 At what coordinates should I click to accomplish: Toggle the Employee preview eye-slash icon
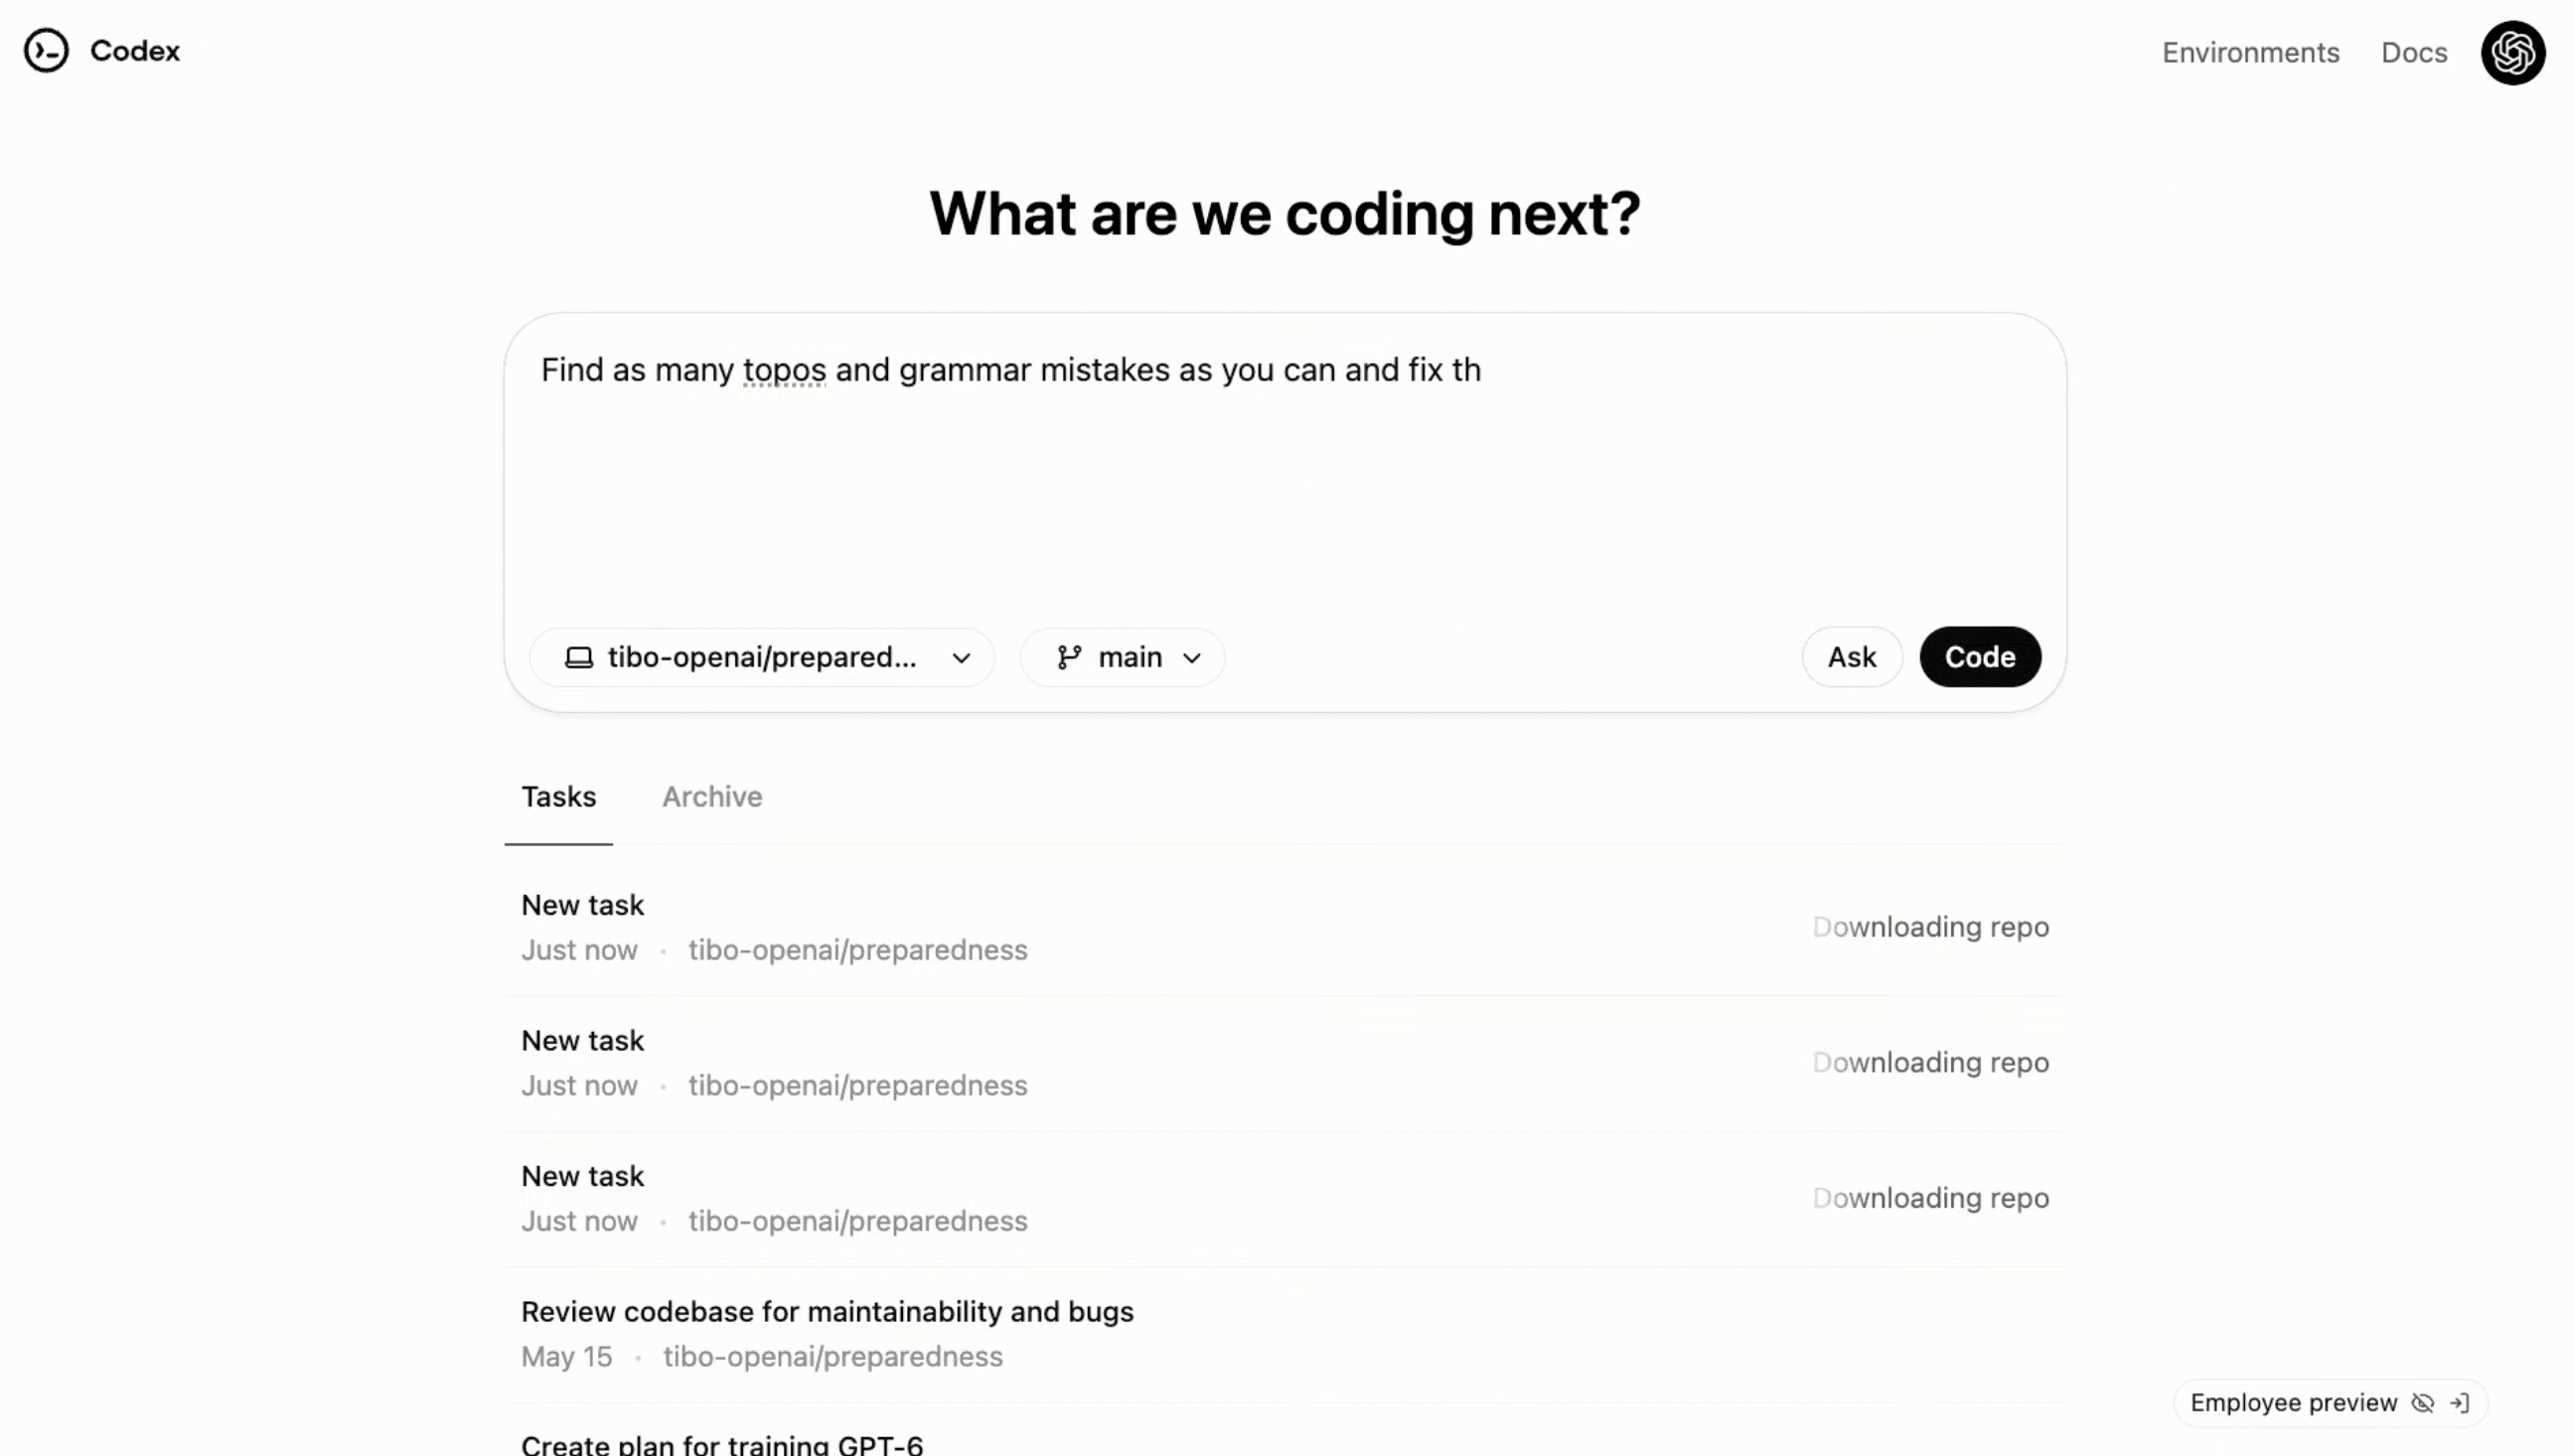pos(2422,1403)
